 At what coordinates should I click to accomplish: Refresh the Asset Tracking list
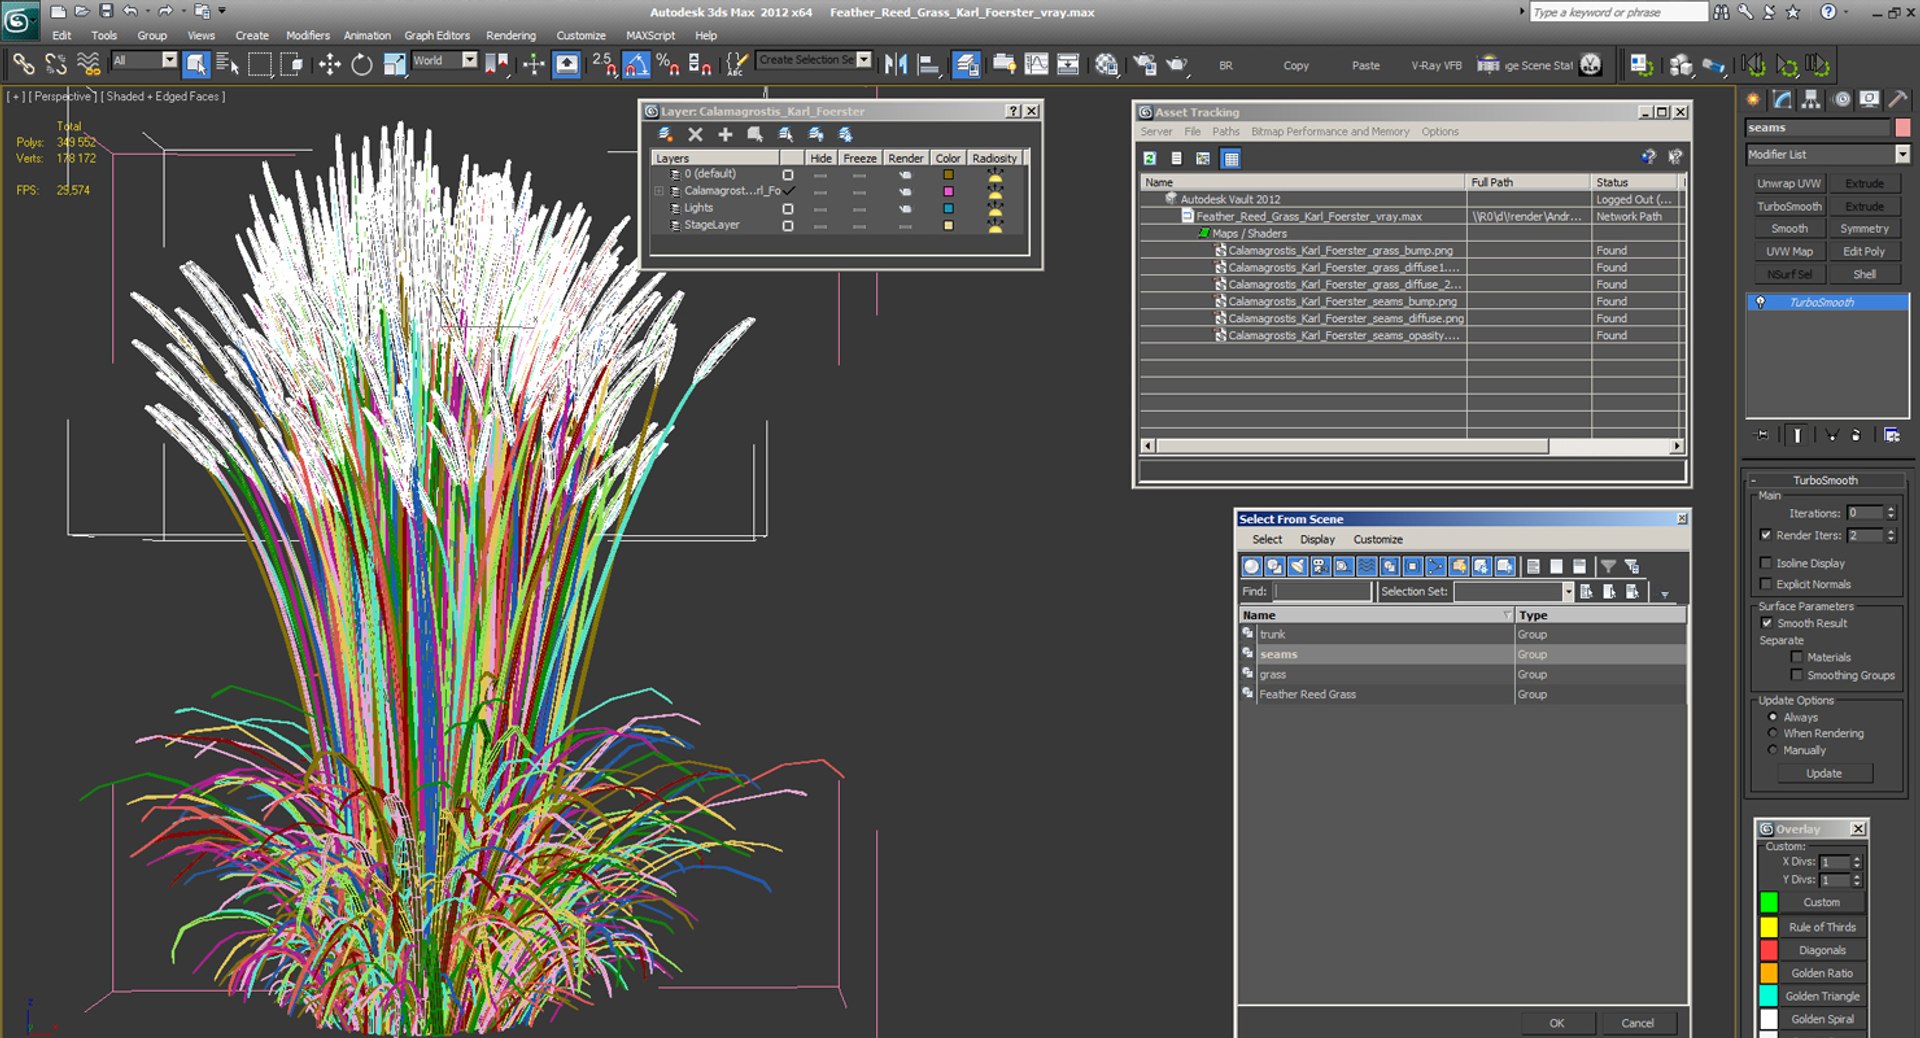pos(1150,158)
